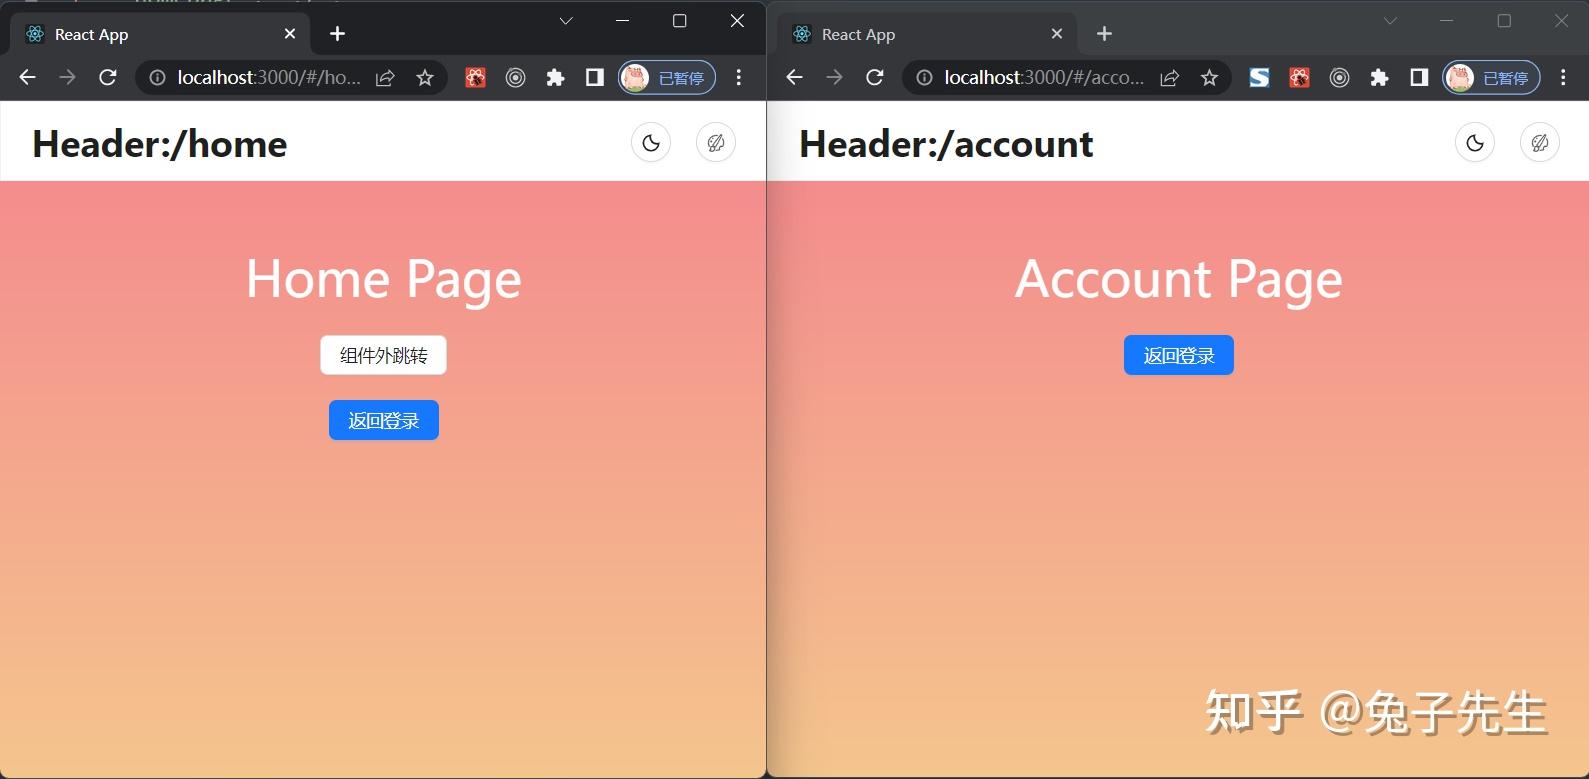The width and height of the screenshot is (1589, 779).
Task: Select React App tab in account window
Action: 927,34
